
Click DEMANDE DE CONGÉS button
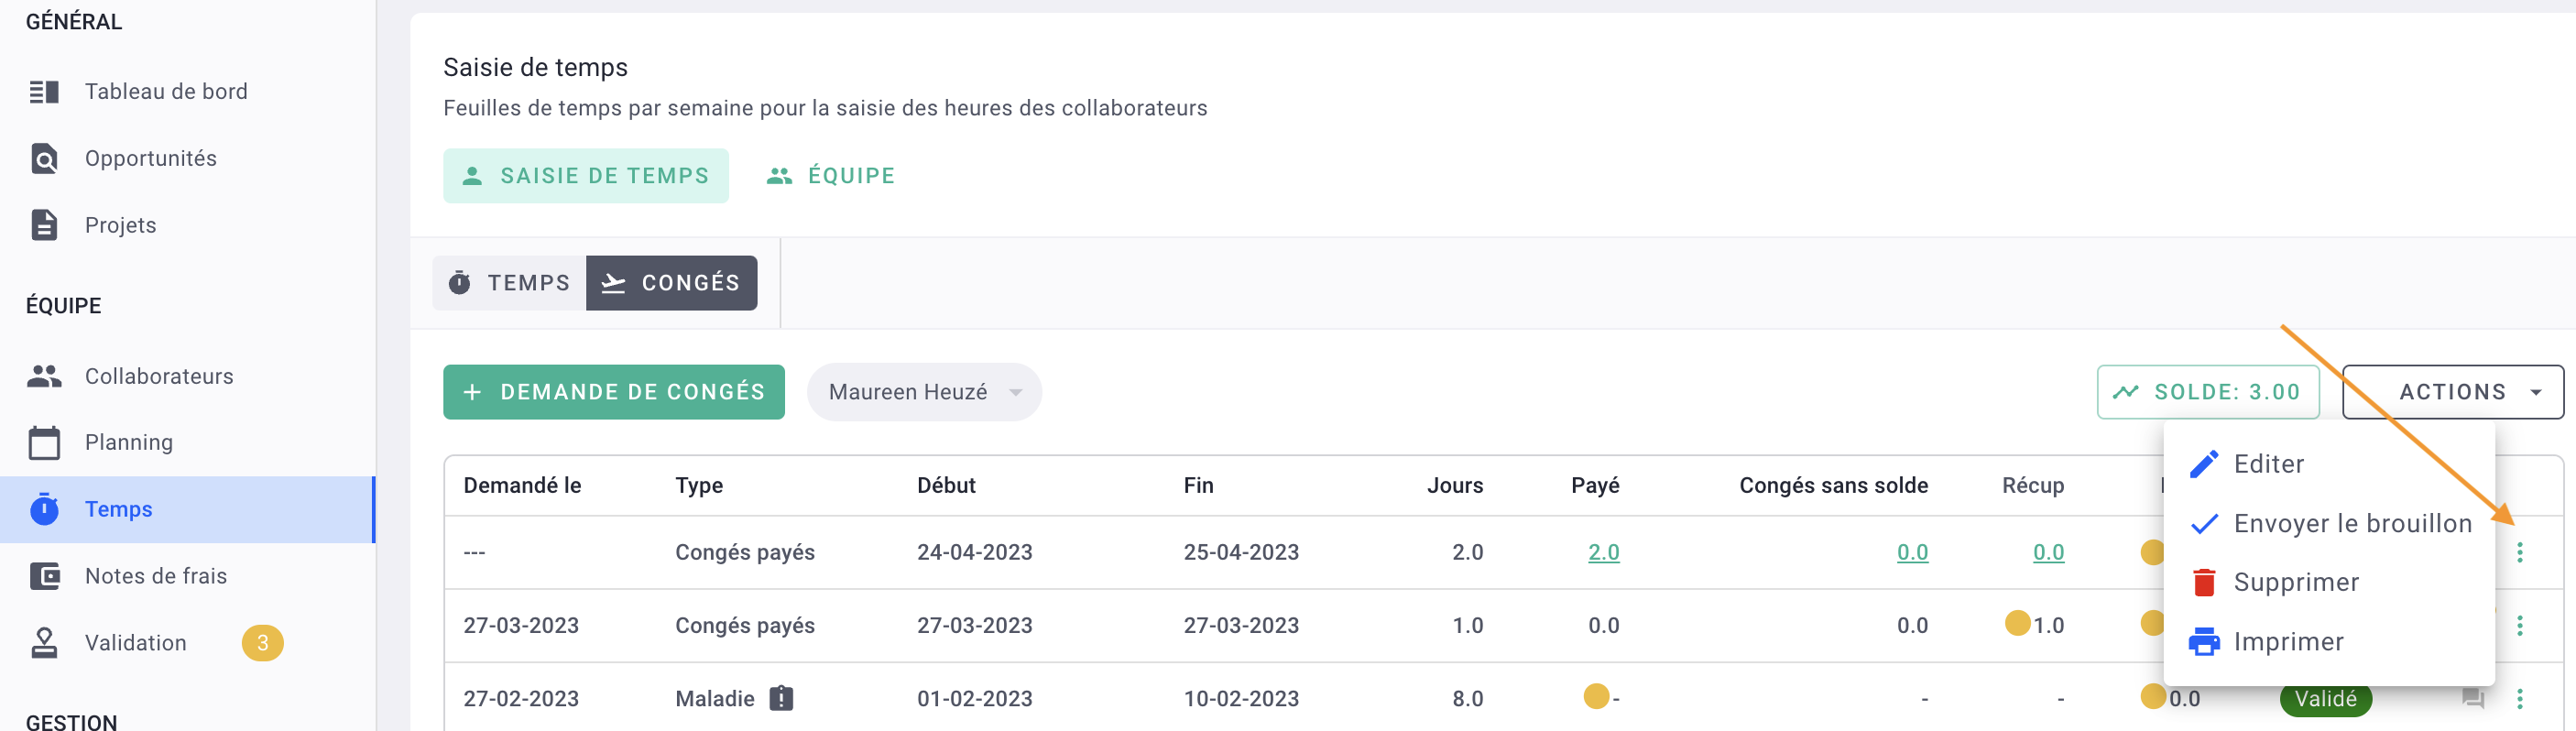pos(614,392)
